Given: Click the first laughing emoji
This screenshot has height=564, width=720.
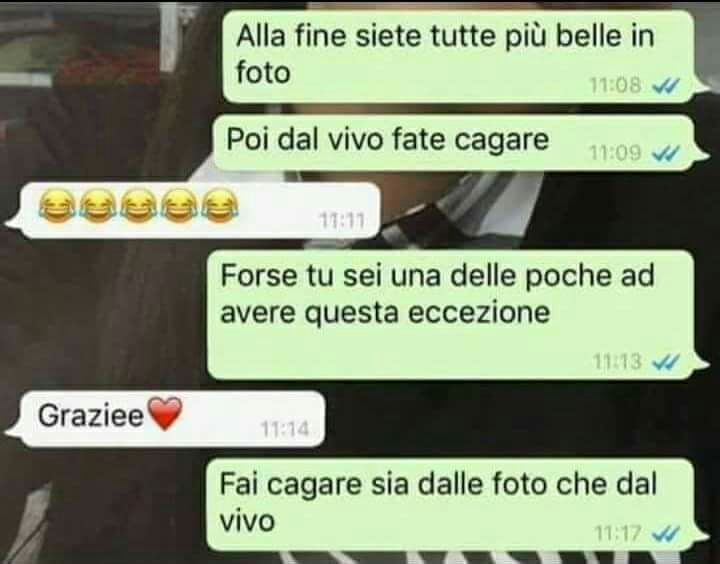Looking at the screenshot, I should pos(57,207).
